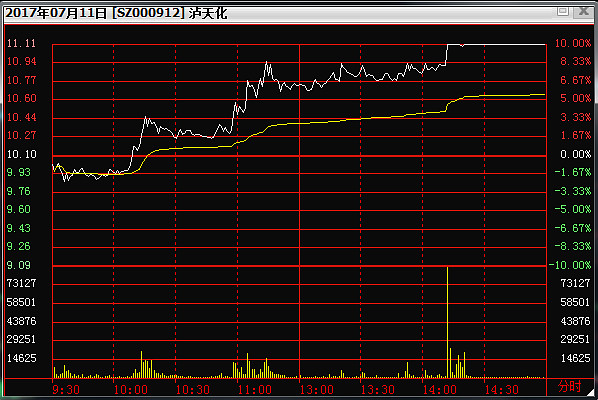The image size is (598, 400).
Task: Click the 分时 button at chart corner
Action: coord(569,386)
